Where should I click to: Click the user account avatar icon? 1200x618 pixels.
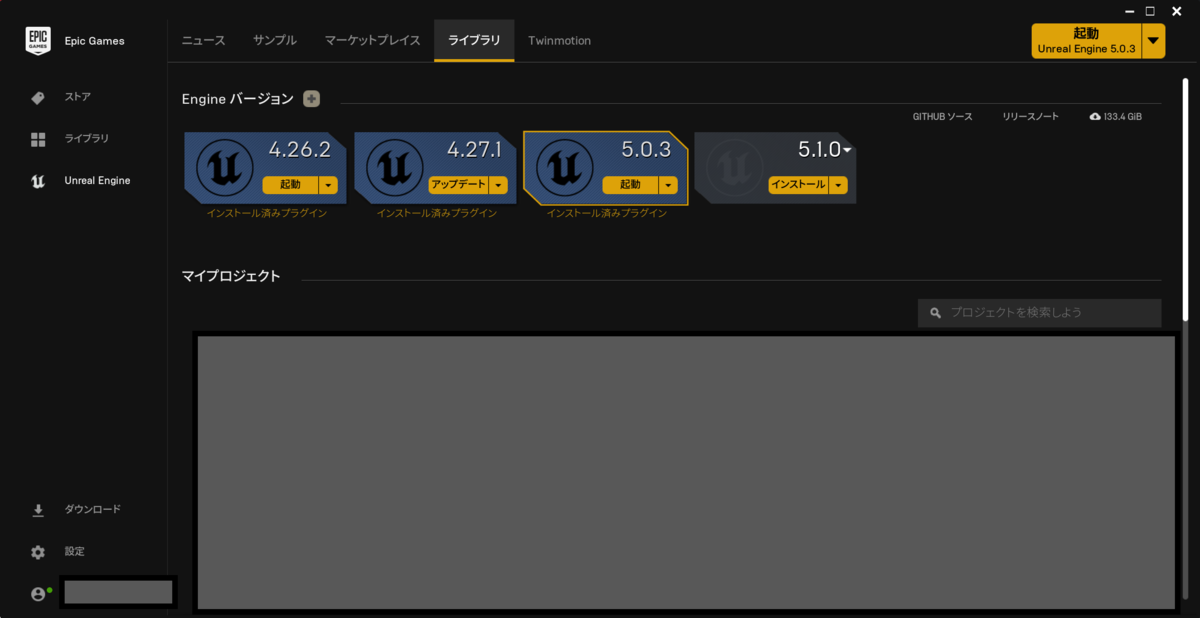(38, 594)
